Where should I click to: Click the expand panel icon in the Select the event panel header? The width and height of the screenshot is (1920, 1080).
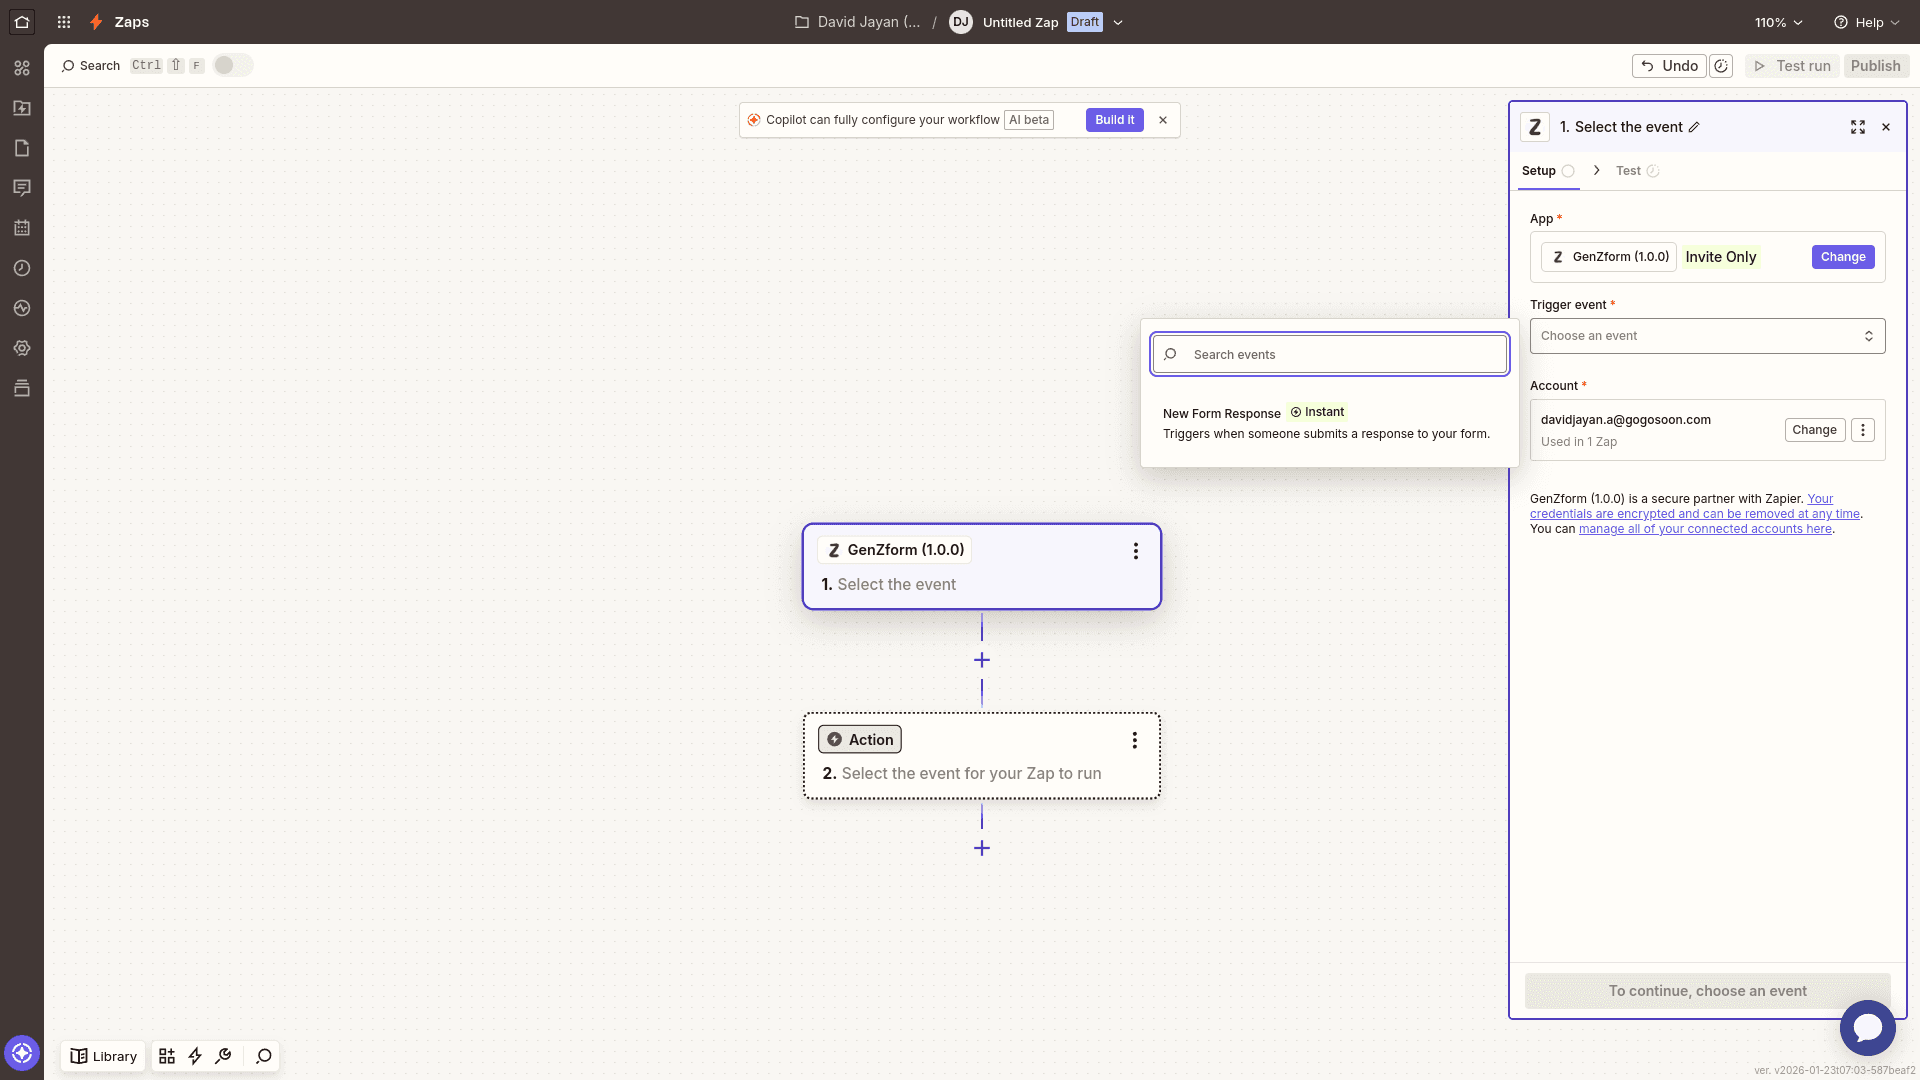pyautogui.click(x=1857, y=127)
